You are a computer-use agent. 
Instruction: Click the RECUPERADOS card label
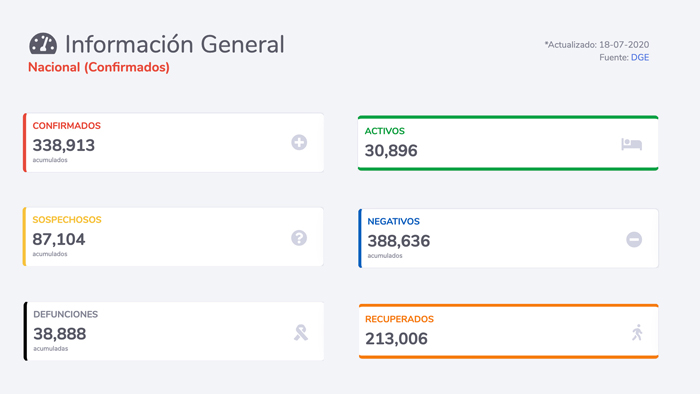click(400, 319)
